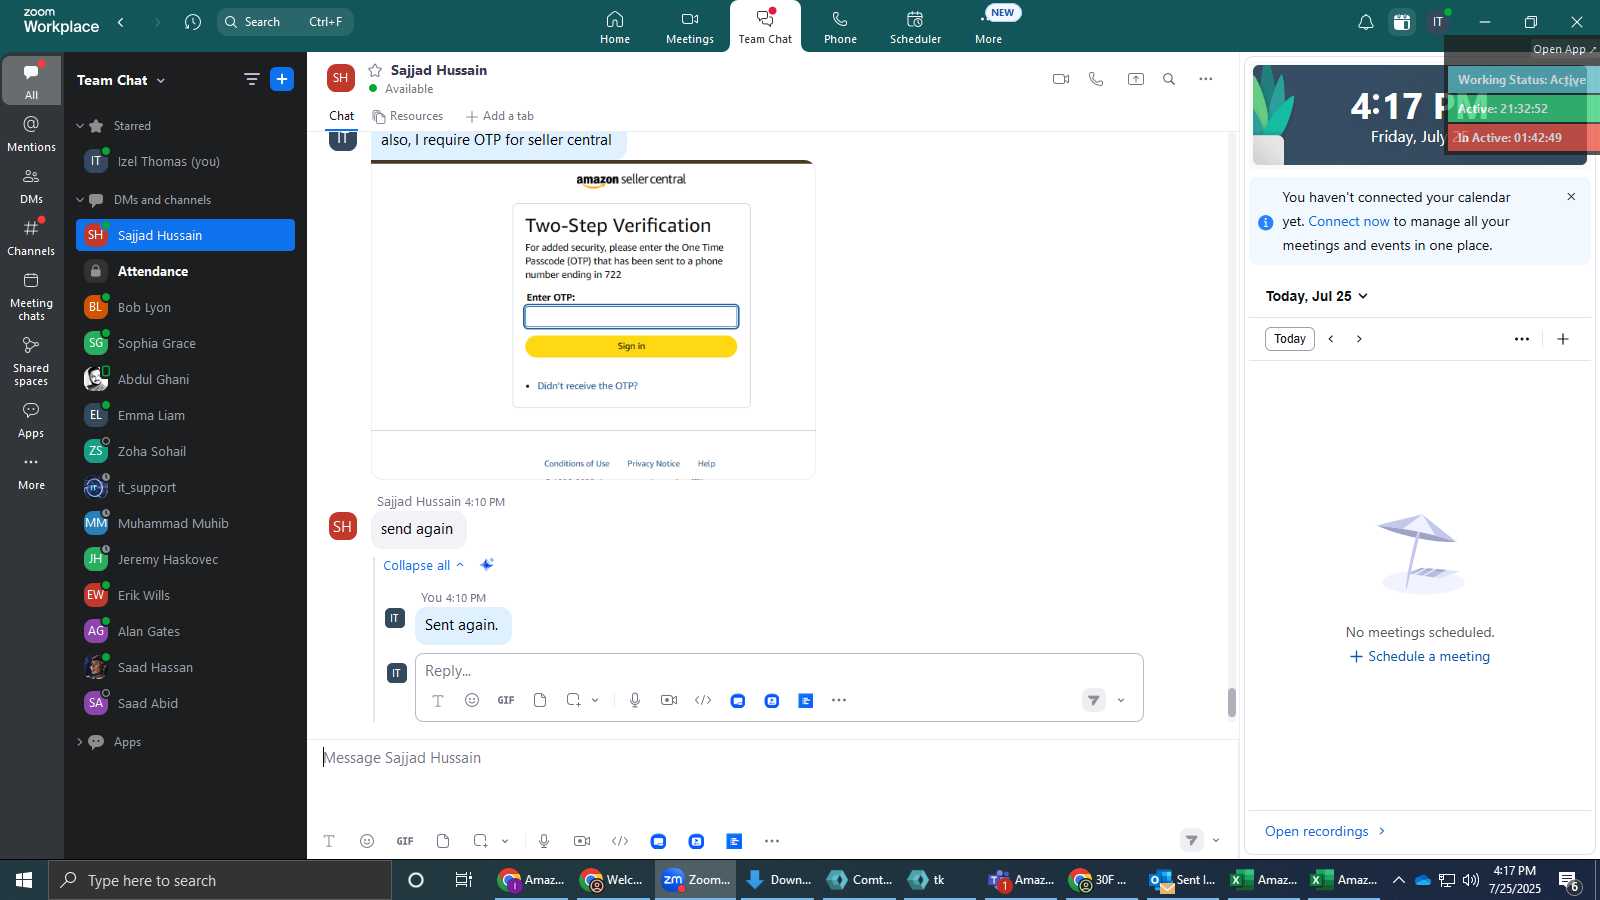Dismiss the calendar connect notice
The image size is (1600, 900).
1571,197
